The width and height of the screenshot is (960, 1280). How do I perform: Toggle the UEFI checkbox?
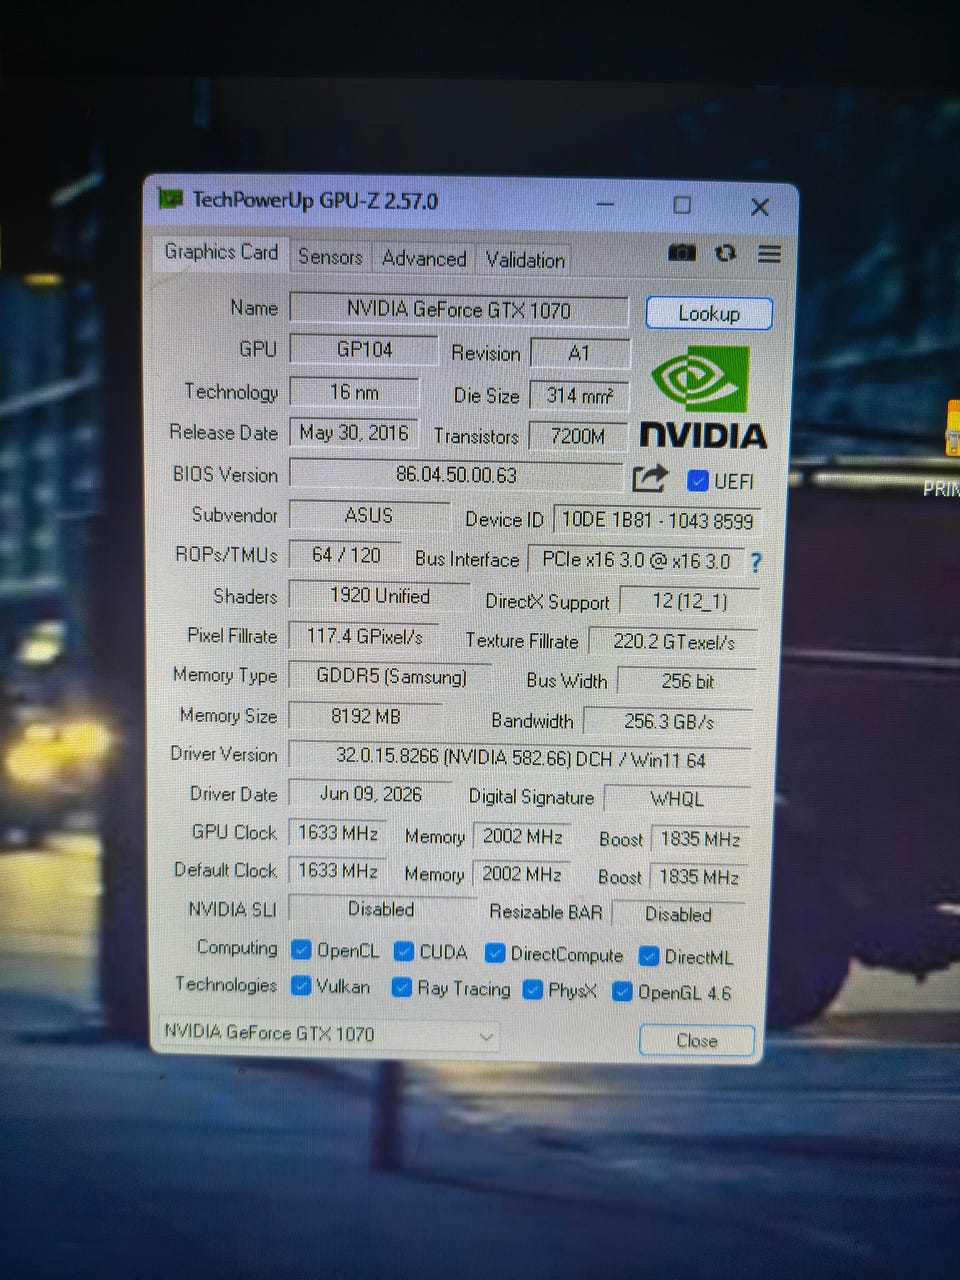pos(698,481)
